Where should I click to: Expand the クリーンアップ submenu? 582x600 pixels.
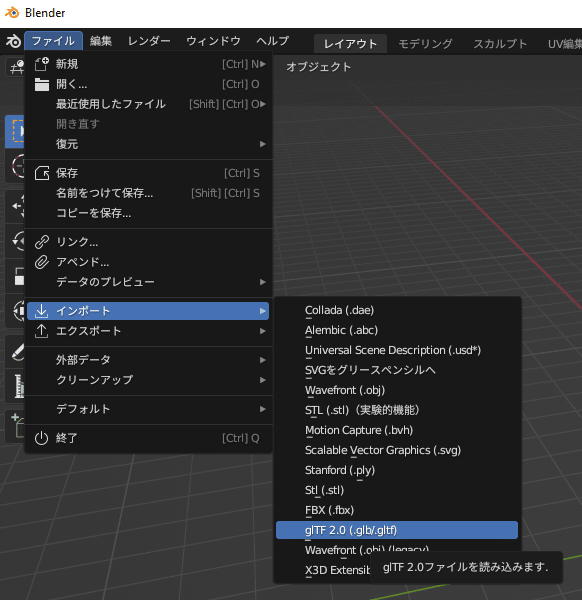148,380
